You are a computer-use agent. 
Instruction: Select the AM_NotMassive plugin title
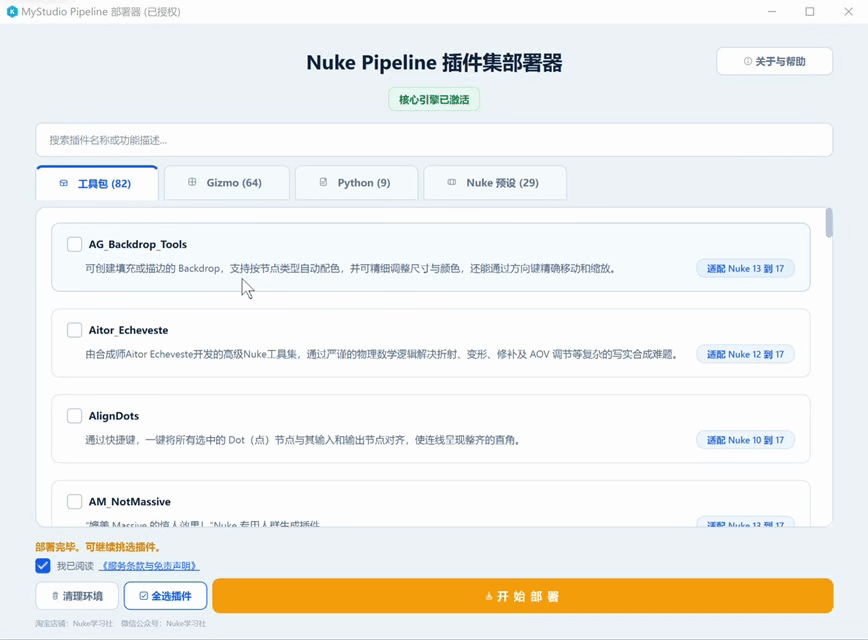click(130, 502)
